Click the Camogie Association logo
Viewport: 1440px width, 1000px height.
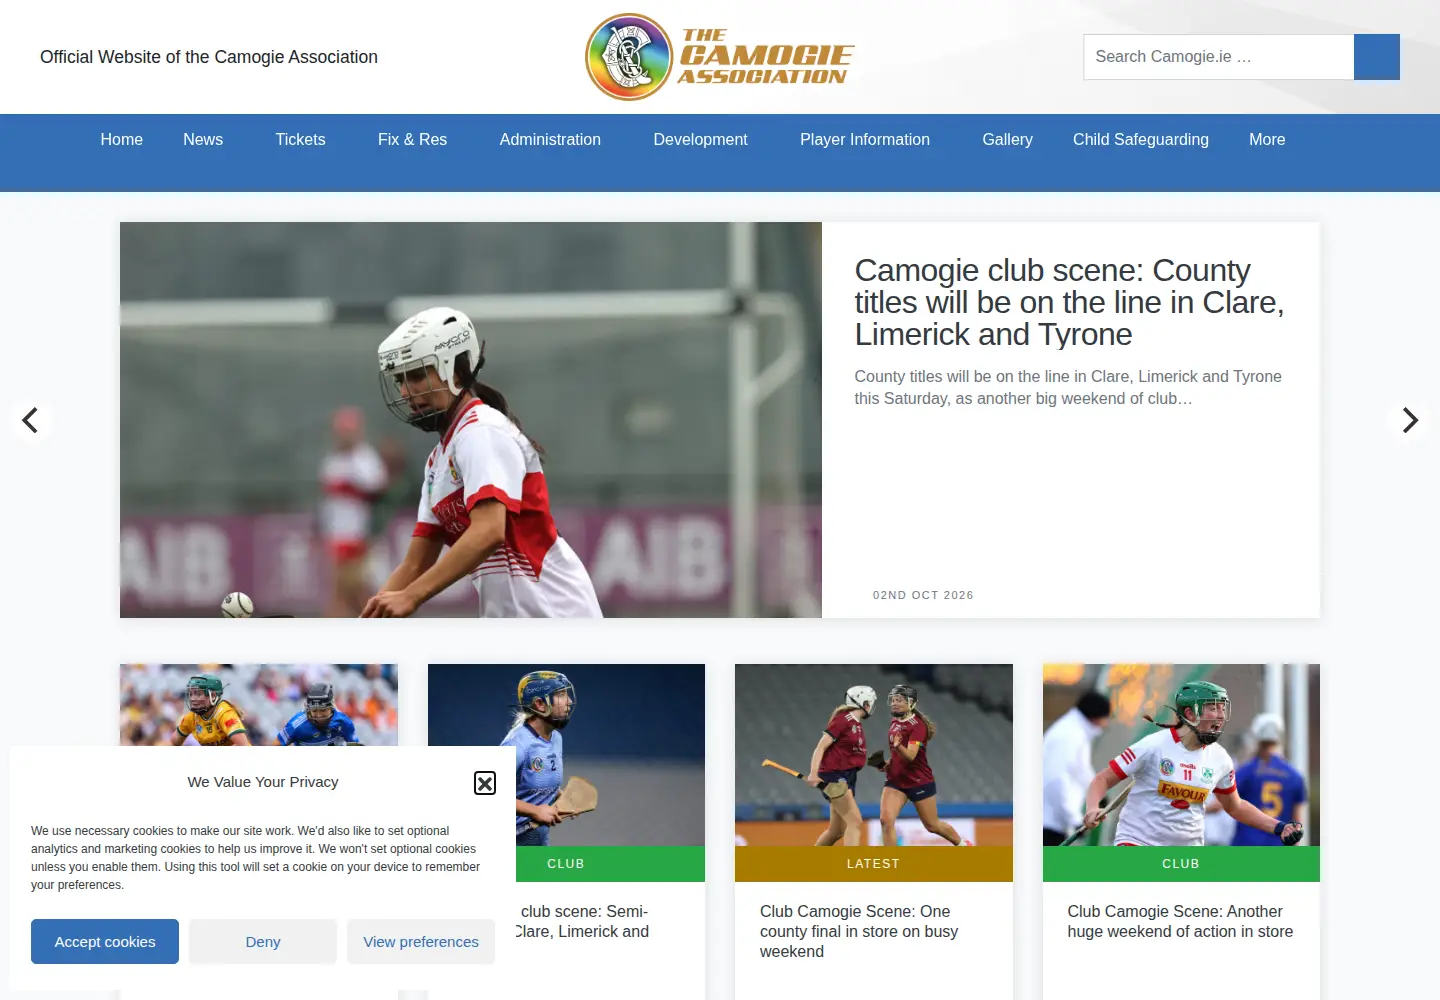coord(720,57)
